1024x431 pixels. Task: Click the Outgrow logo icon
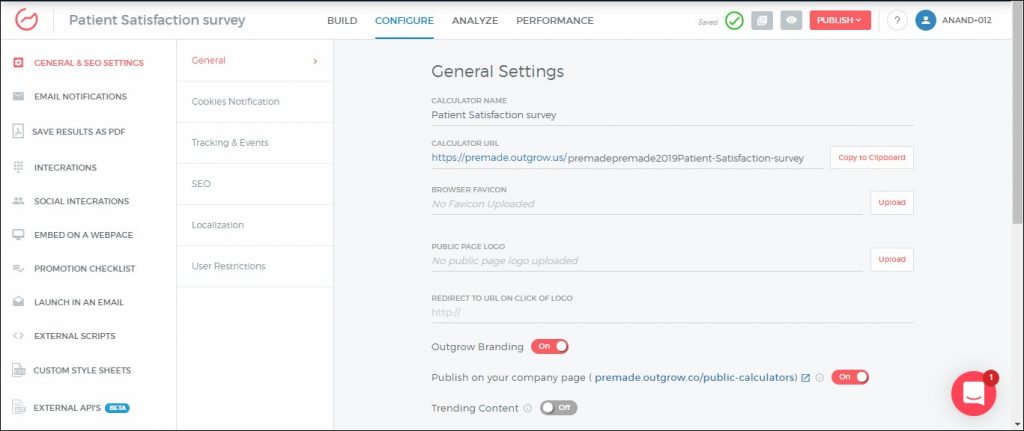coord(26,20)
